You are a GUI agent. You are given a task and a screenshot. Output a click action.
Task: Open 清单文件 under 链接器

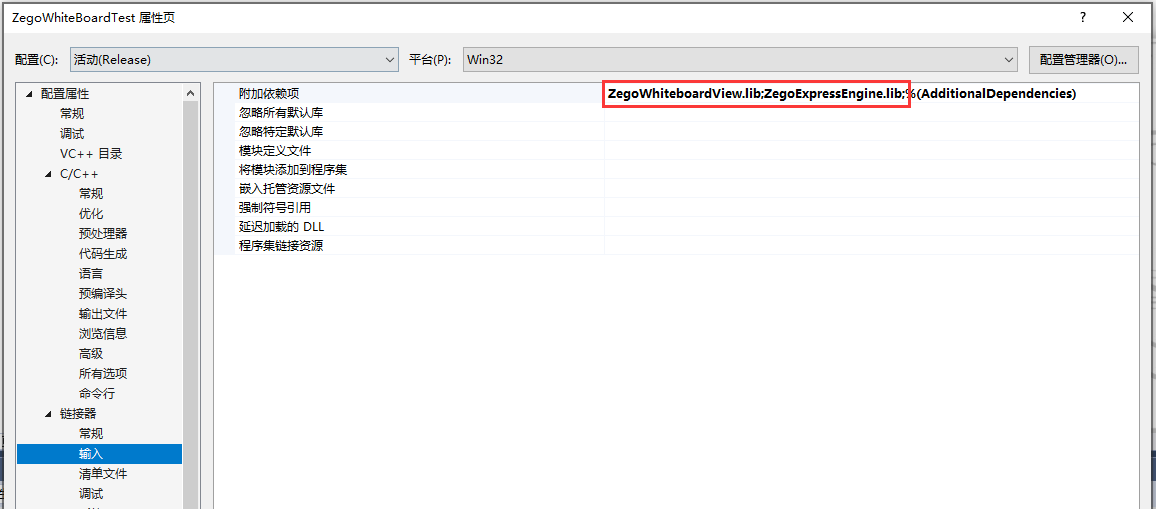coord(103,474)
